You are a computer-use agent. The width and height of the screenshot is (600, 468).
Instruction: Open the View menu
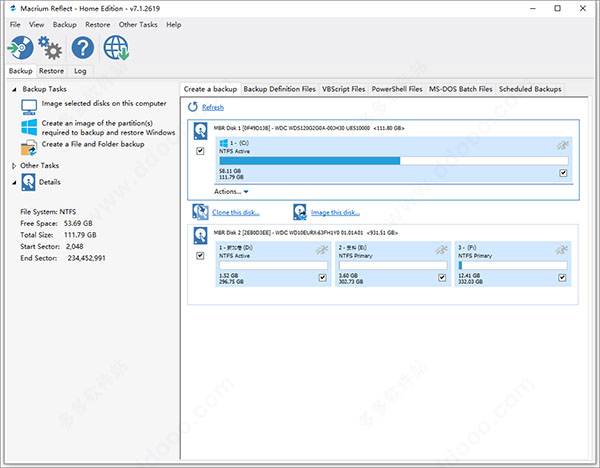tap(36, 24)
